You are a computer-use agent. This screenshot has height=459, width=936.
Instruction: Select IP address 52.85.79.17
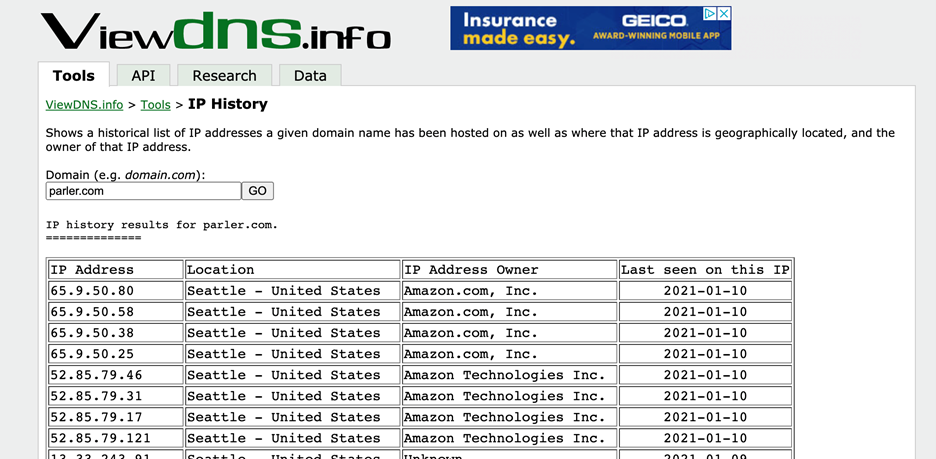point(97,417)
